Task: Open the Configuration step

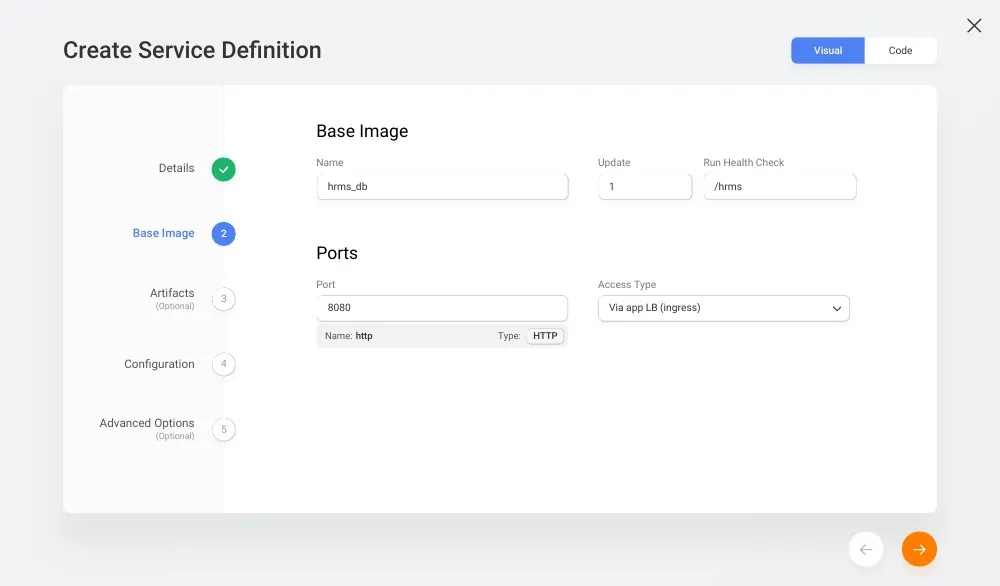Action: tap(159, 364)
